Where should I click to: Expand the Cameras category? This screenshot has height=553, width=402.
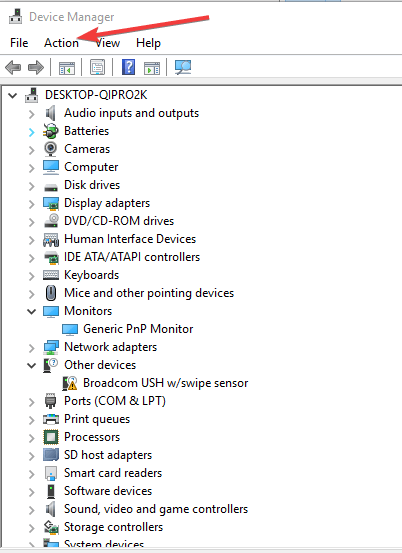(31, 150)
